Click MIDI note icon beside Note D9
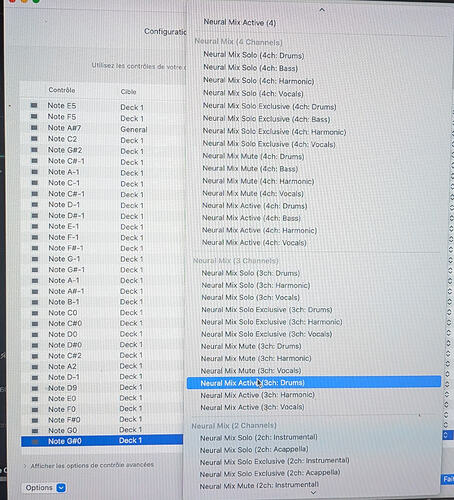The width and height of the screenshot is (454, 500). [35, 388]
